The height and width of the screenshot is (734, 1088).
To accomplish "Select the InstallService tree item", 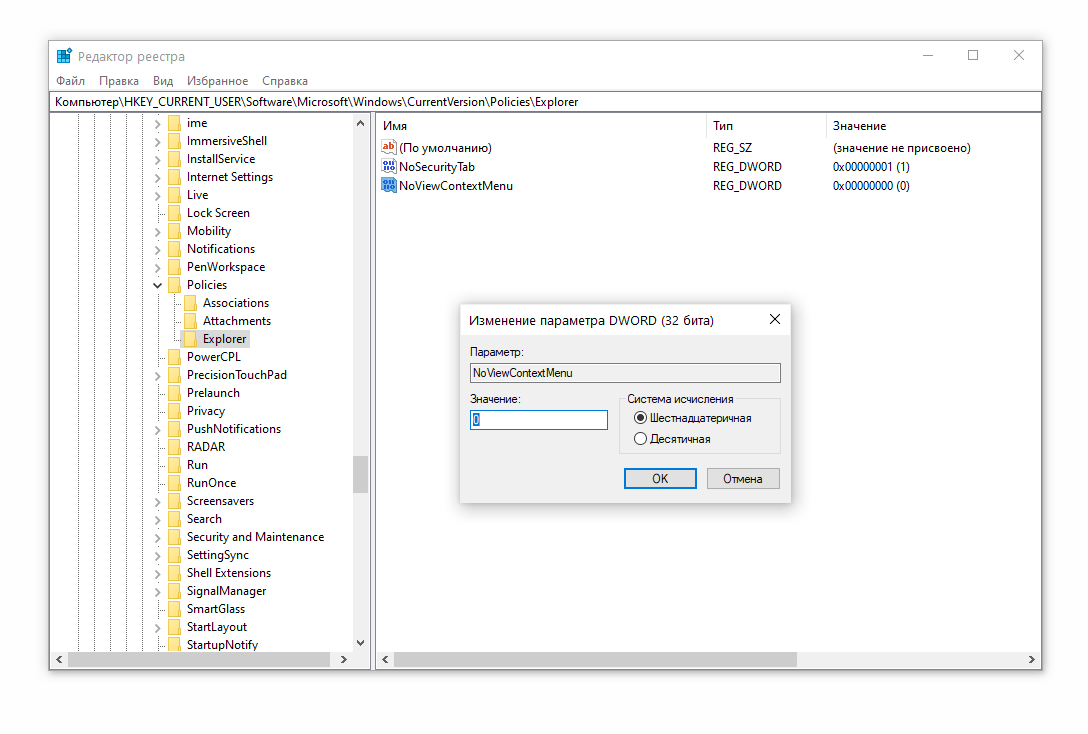I will [221, 158].
